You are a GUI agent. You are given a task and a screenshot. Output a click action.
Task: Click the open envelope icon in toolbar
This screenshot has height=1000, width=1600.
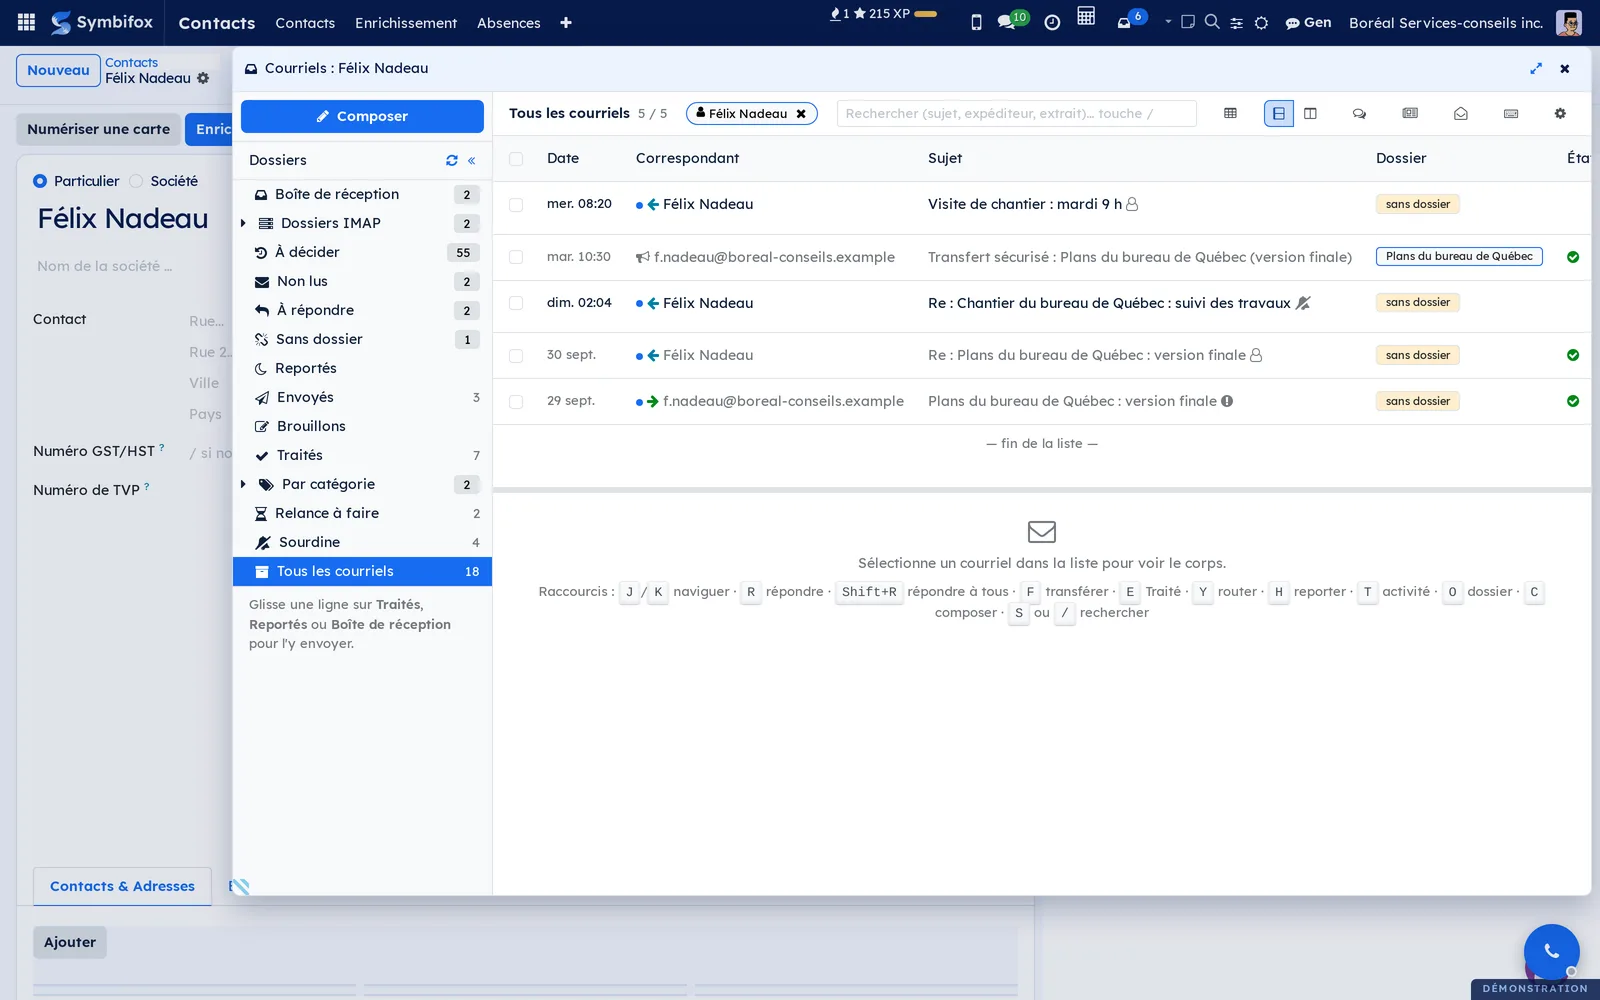[x=1461, y=113]
